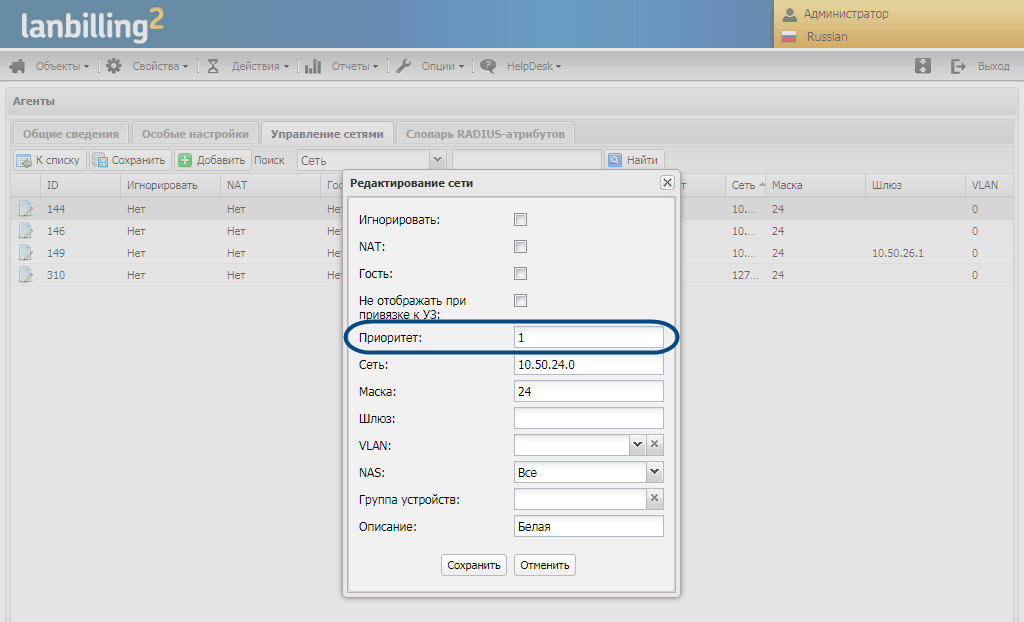Click the Administrator user icon
1024x622 pixels.
(790, 14)
